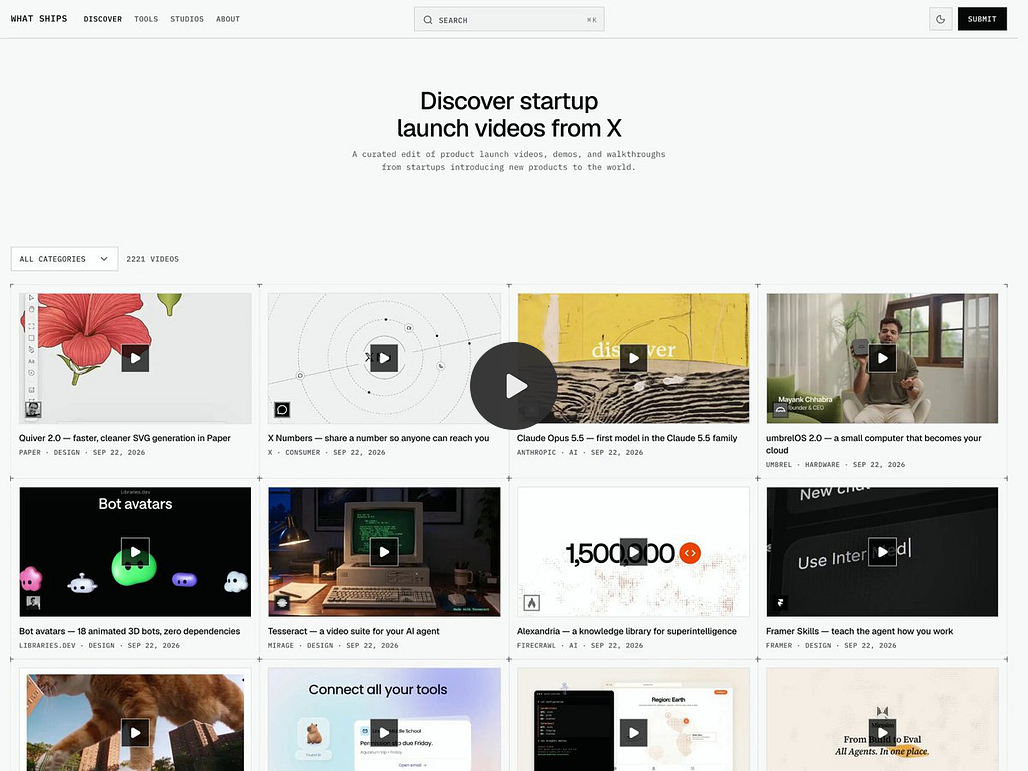Click the Firecrawl flame logo on Alexandria thumbnail
This screenshot has height=771, width=1028.
(x=532, y=603)
